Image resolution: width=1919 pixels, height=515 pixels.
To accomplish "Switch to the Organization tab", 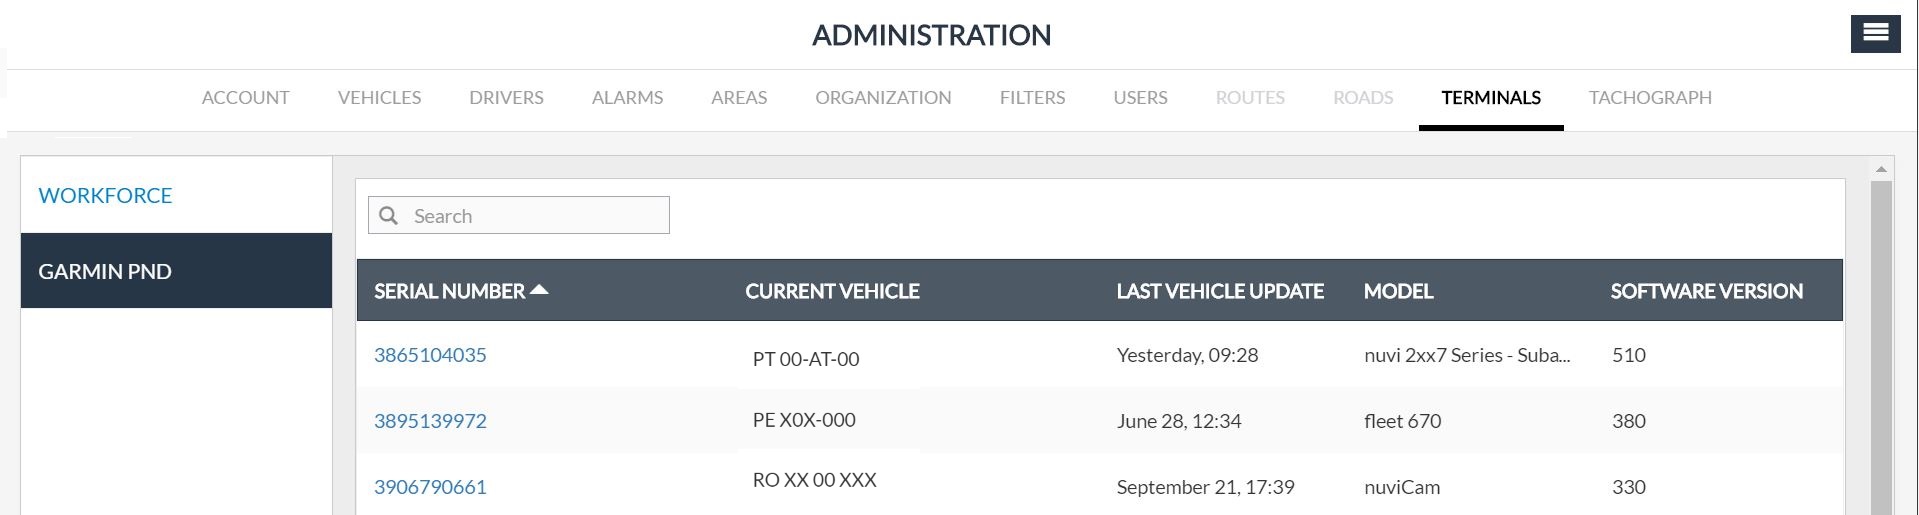I will point(883,98).
